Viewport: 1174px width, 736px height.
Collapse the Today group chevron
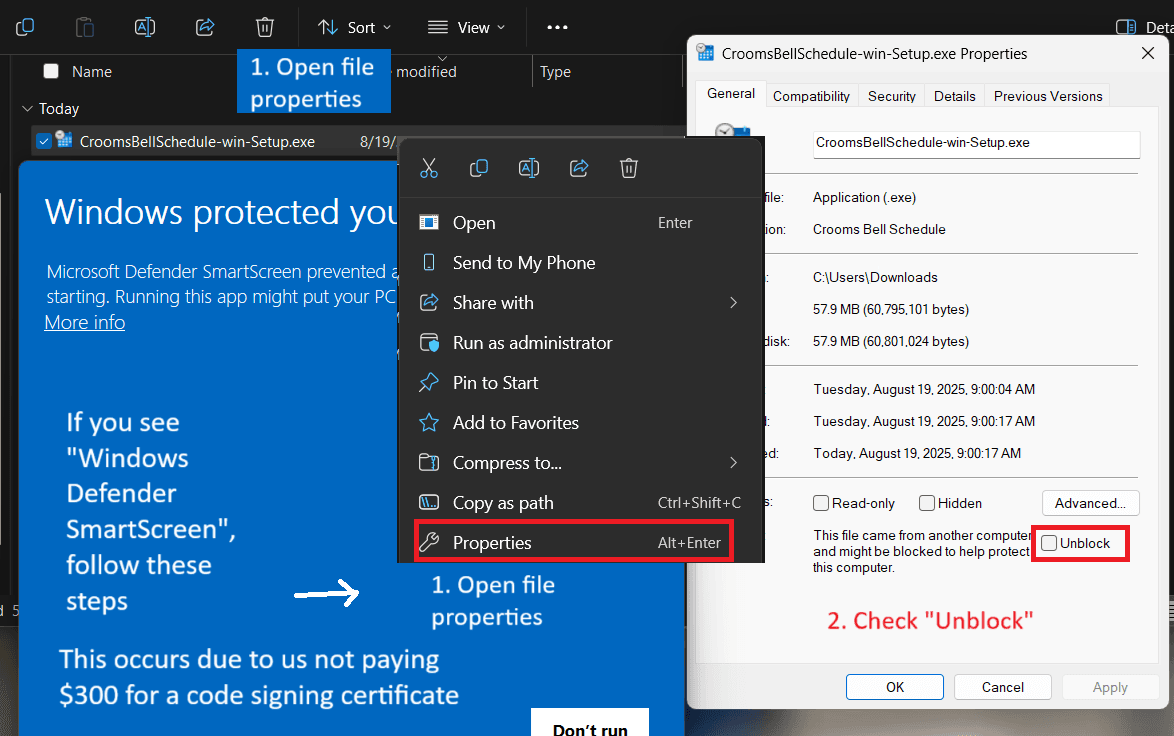point(28,109)
